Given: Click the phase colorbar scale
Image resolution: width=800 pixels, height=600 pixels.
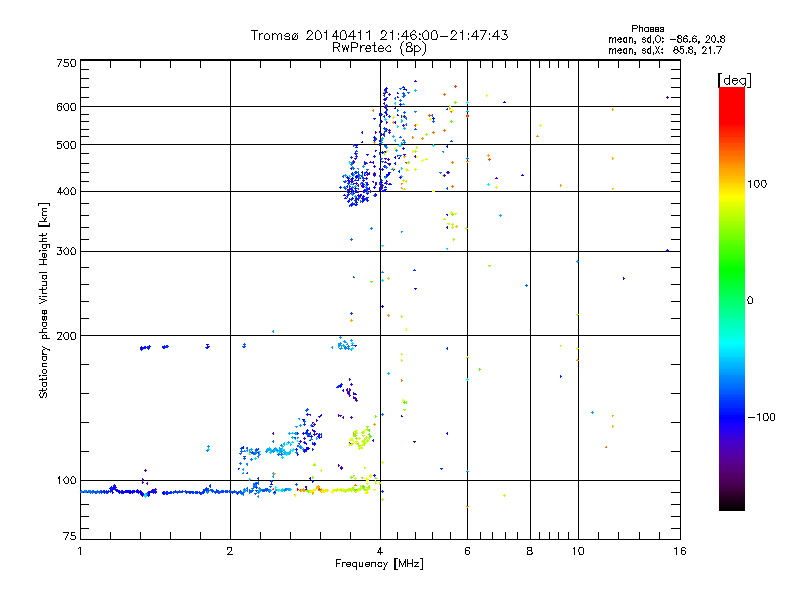Looking at the screenshot, I should point(732,299).
